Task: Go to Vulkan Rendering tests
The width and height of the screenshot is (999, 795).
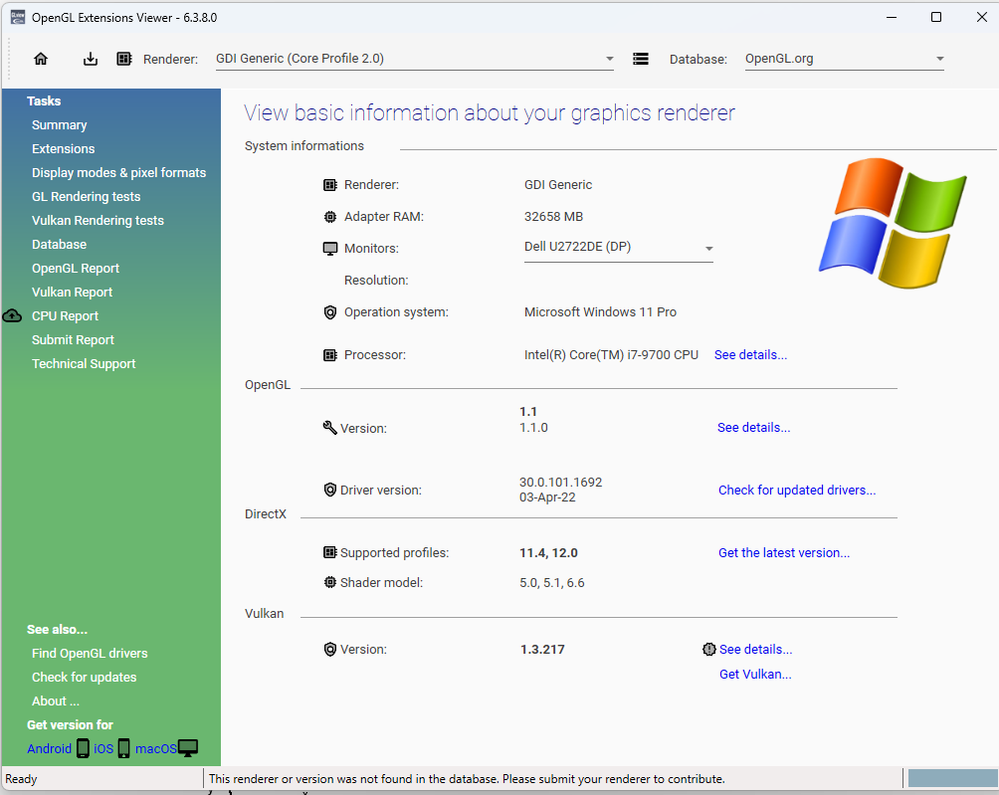Action: [97, 220]
